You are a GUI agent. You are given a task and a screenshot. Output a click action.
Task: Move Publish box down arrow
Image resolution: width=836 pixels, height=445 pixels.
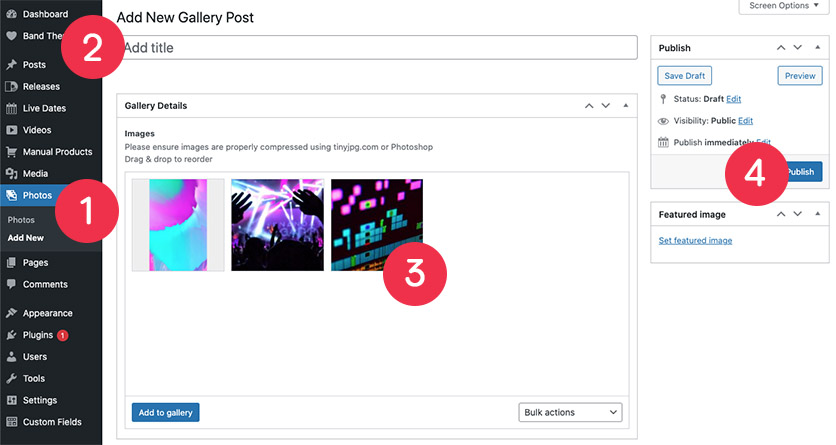pyautogui.click(x=798, y=47)
